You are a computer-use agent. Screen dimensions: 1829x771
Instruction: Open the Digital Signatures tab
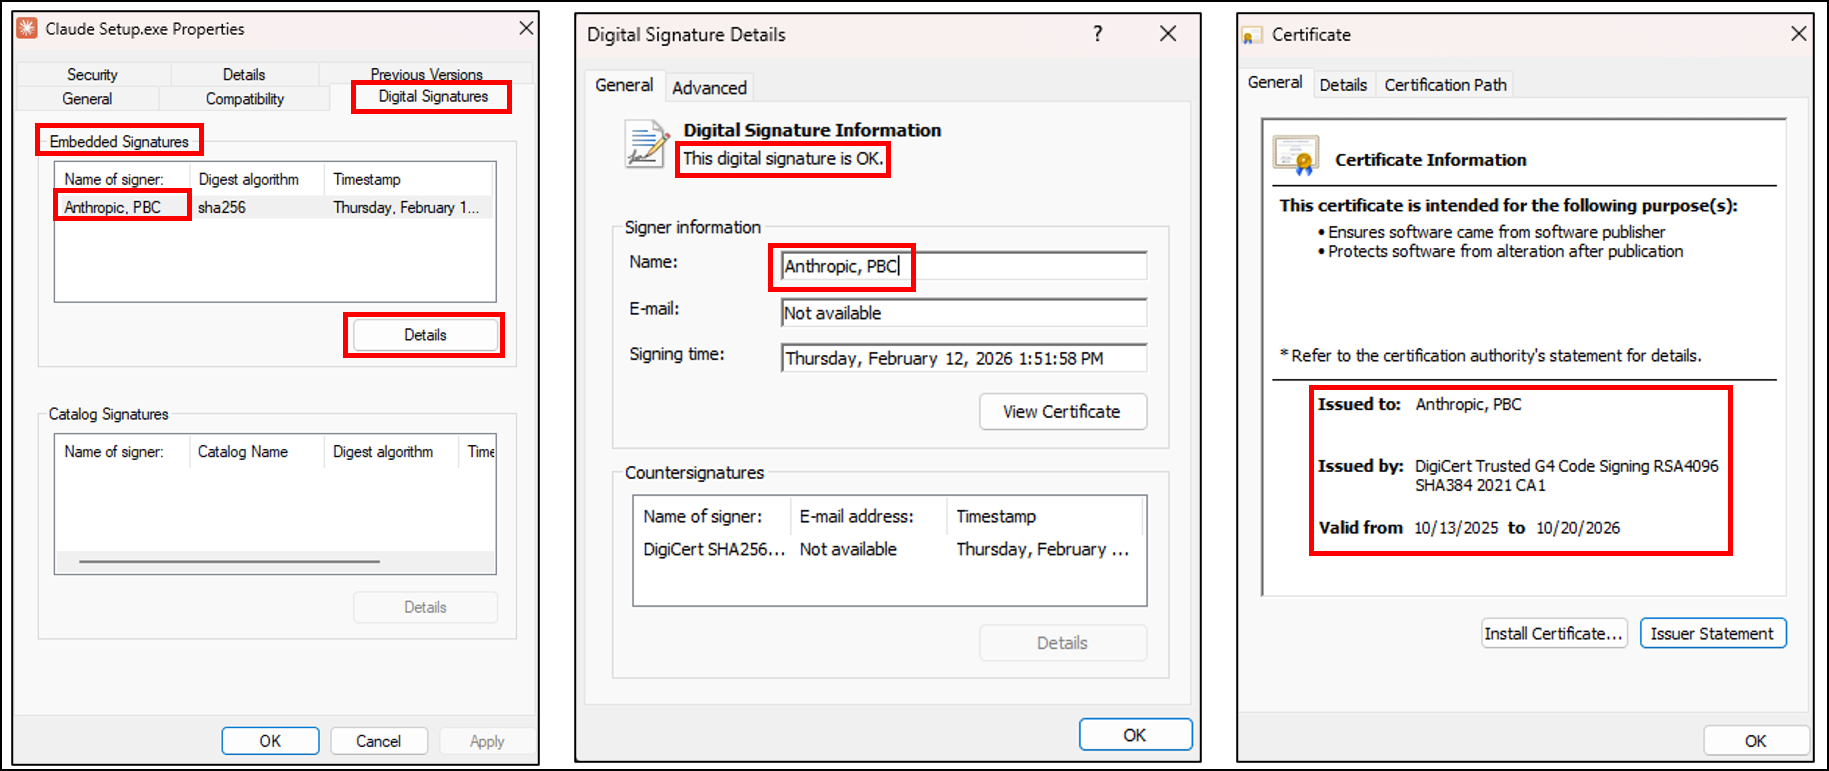(x=432, y=97)
